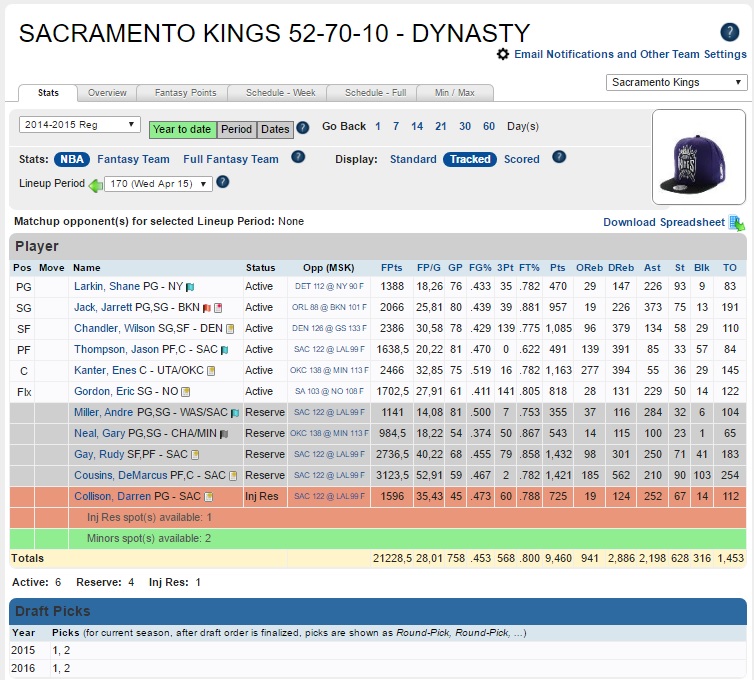Click red note icon for Jarrett Jack

(218, 308)
